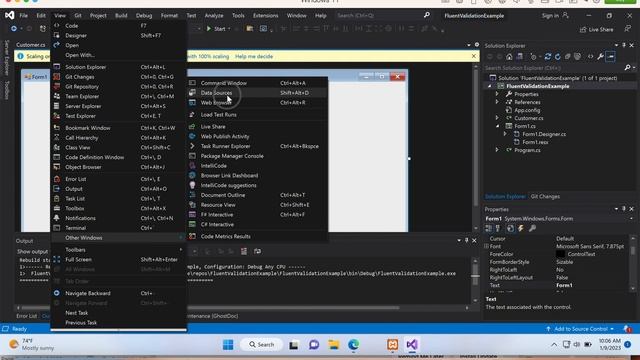
Task: Click the Search Solution Explorer field
Action: coord(554,68)
